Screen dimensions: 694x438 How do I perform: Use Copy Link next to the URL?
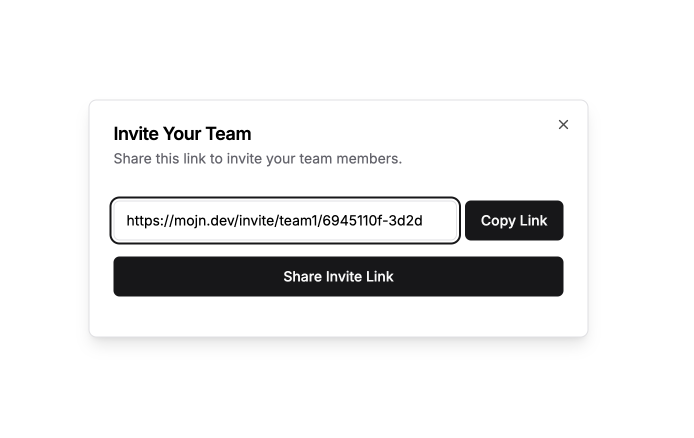tap(514, 220)
